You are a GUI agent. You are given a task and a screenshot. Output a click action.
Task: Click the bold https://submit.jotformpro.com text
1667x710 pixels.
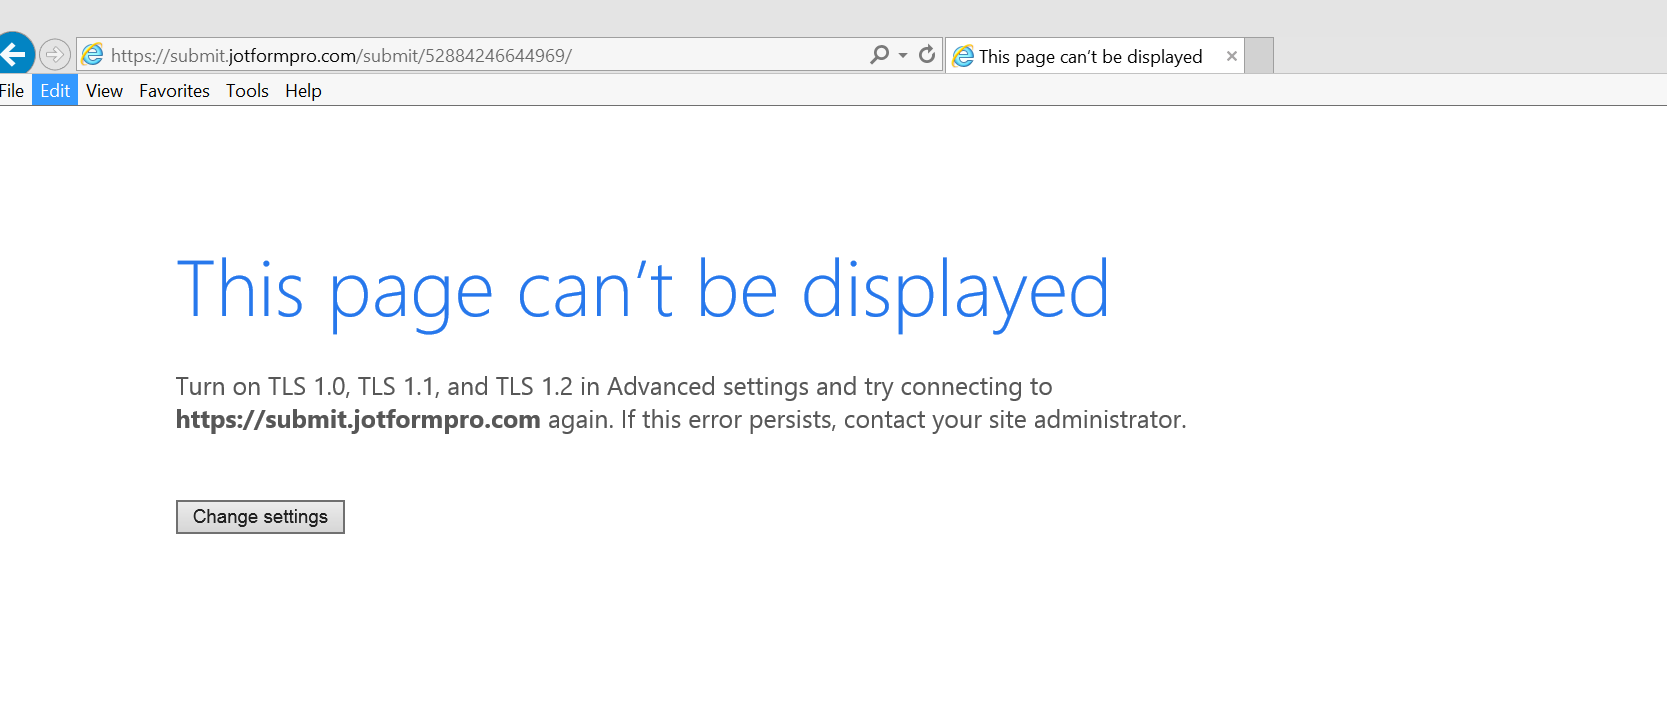pyautogui.click(x=358, y=420)
